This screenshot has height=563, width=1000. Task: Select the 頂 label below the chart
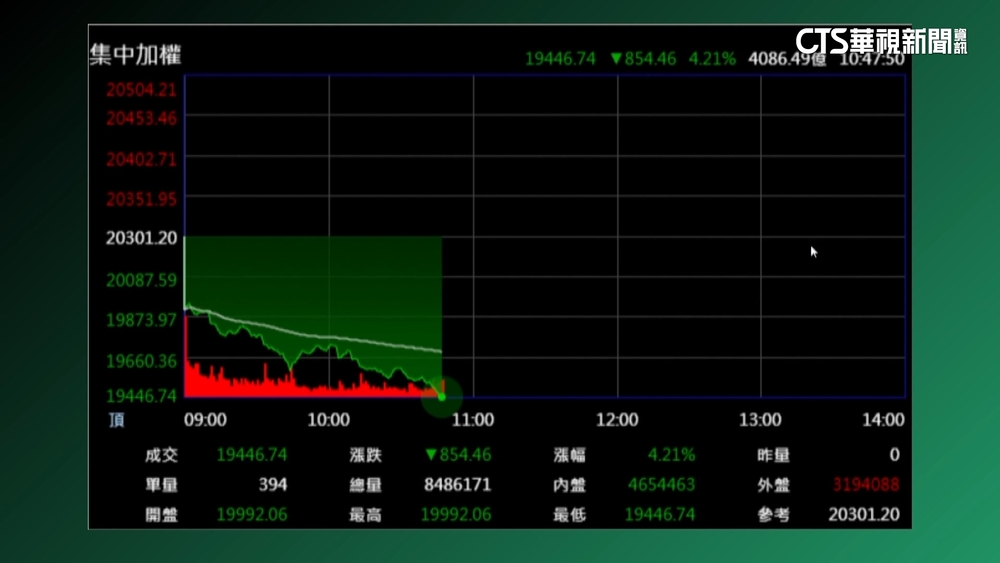coord(117,420)
